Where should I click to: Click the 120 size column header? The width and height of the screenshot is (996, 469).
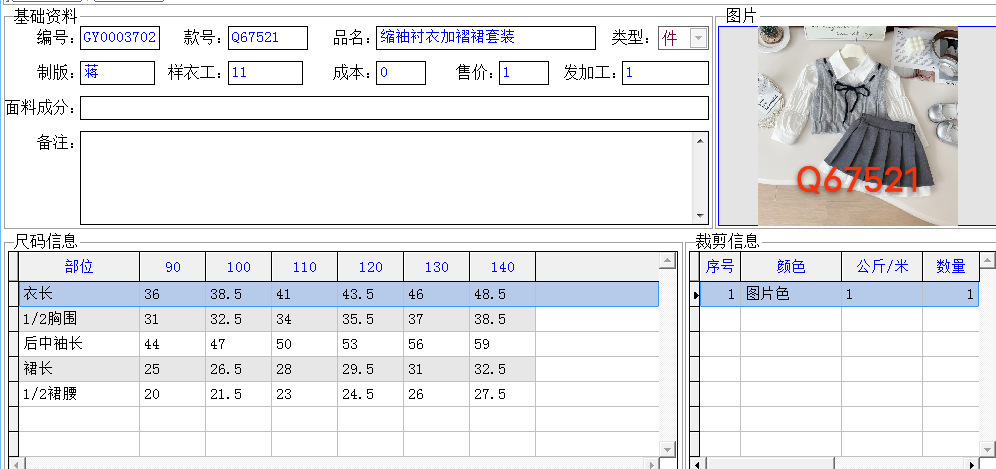[x=371, y=267]
